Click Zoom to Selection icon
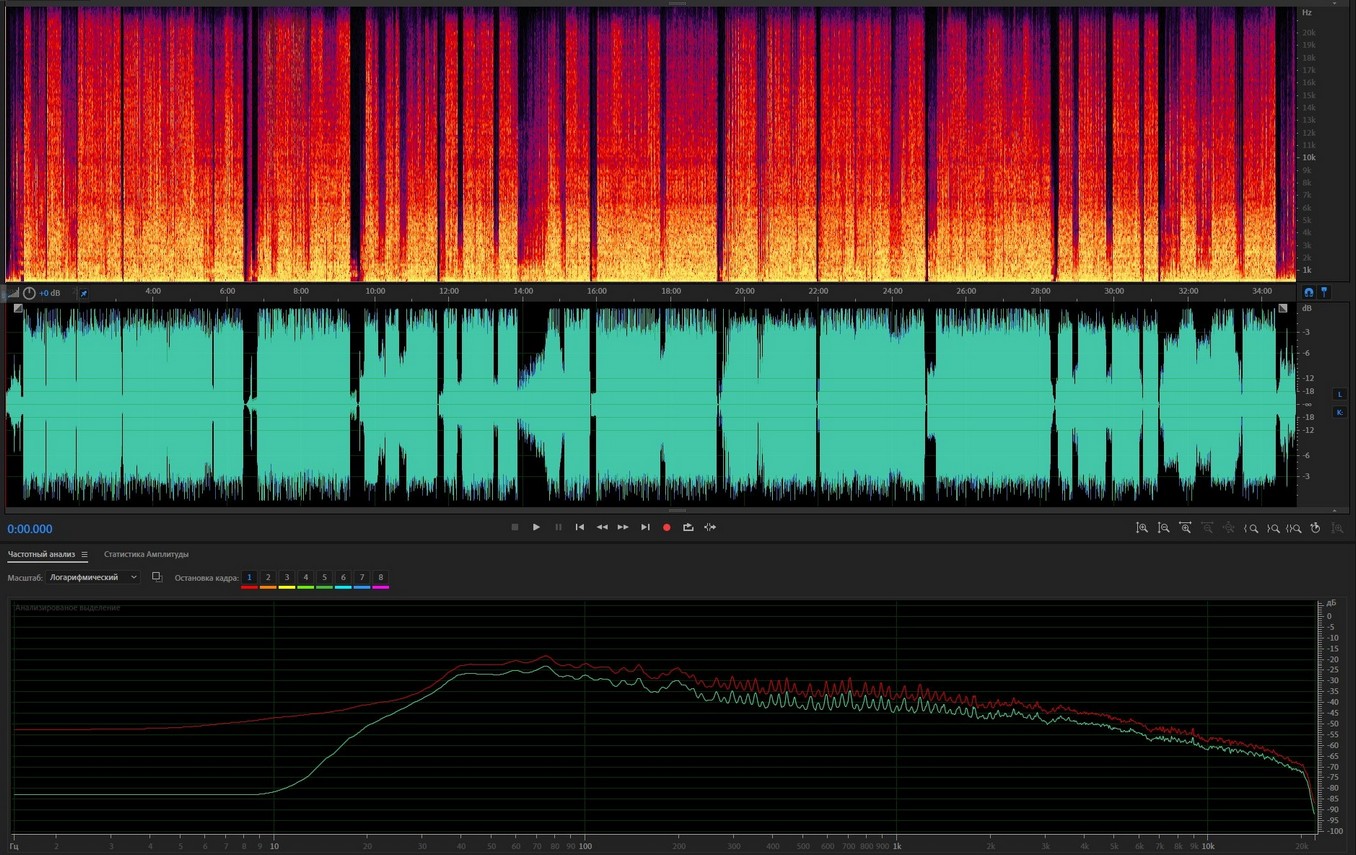The image size is (1356, 855). 1294,528
